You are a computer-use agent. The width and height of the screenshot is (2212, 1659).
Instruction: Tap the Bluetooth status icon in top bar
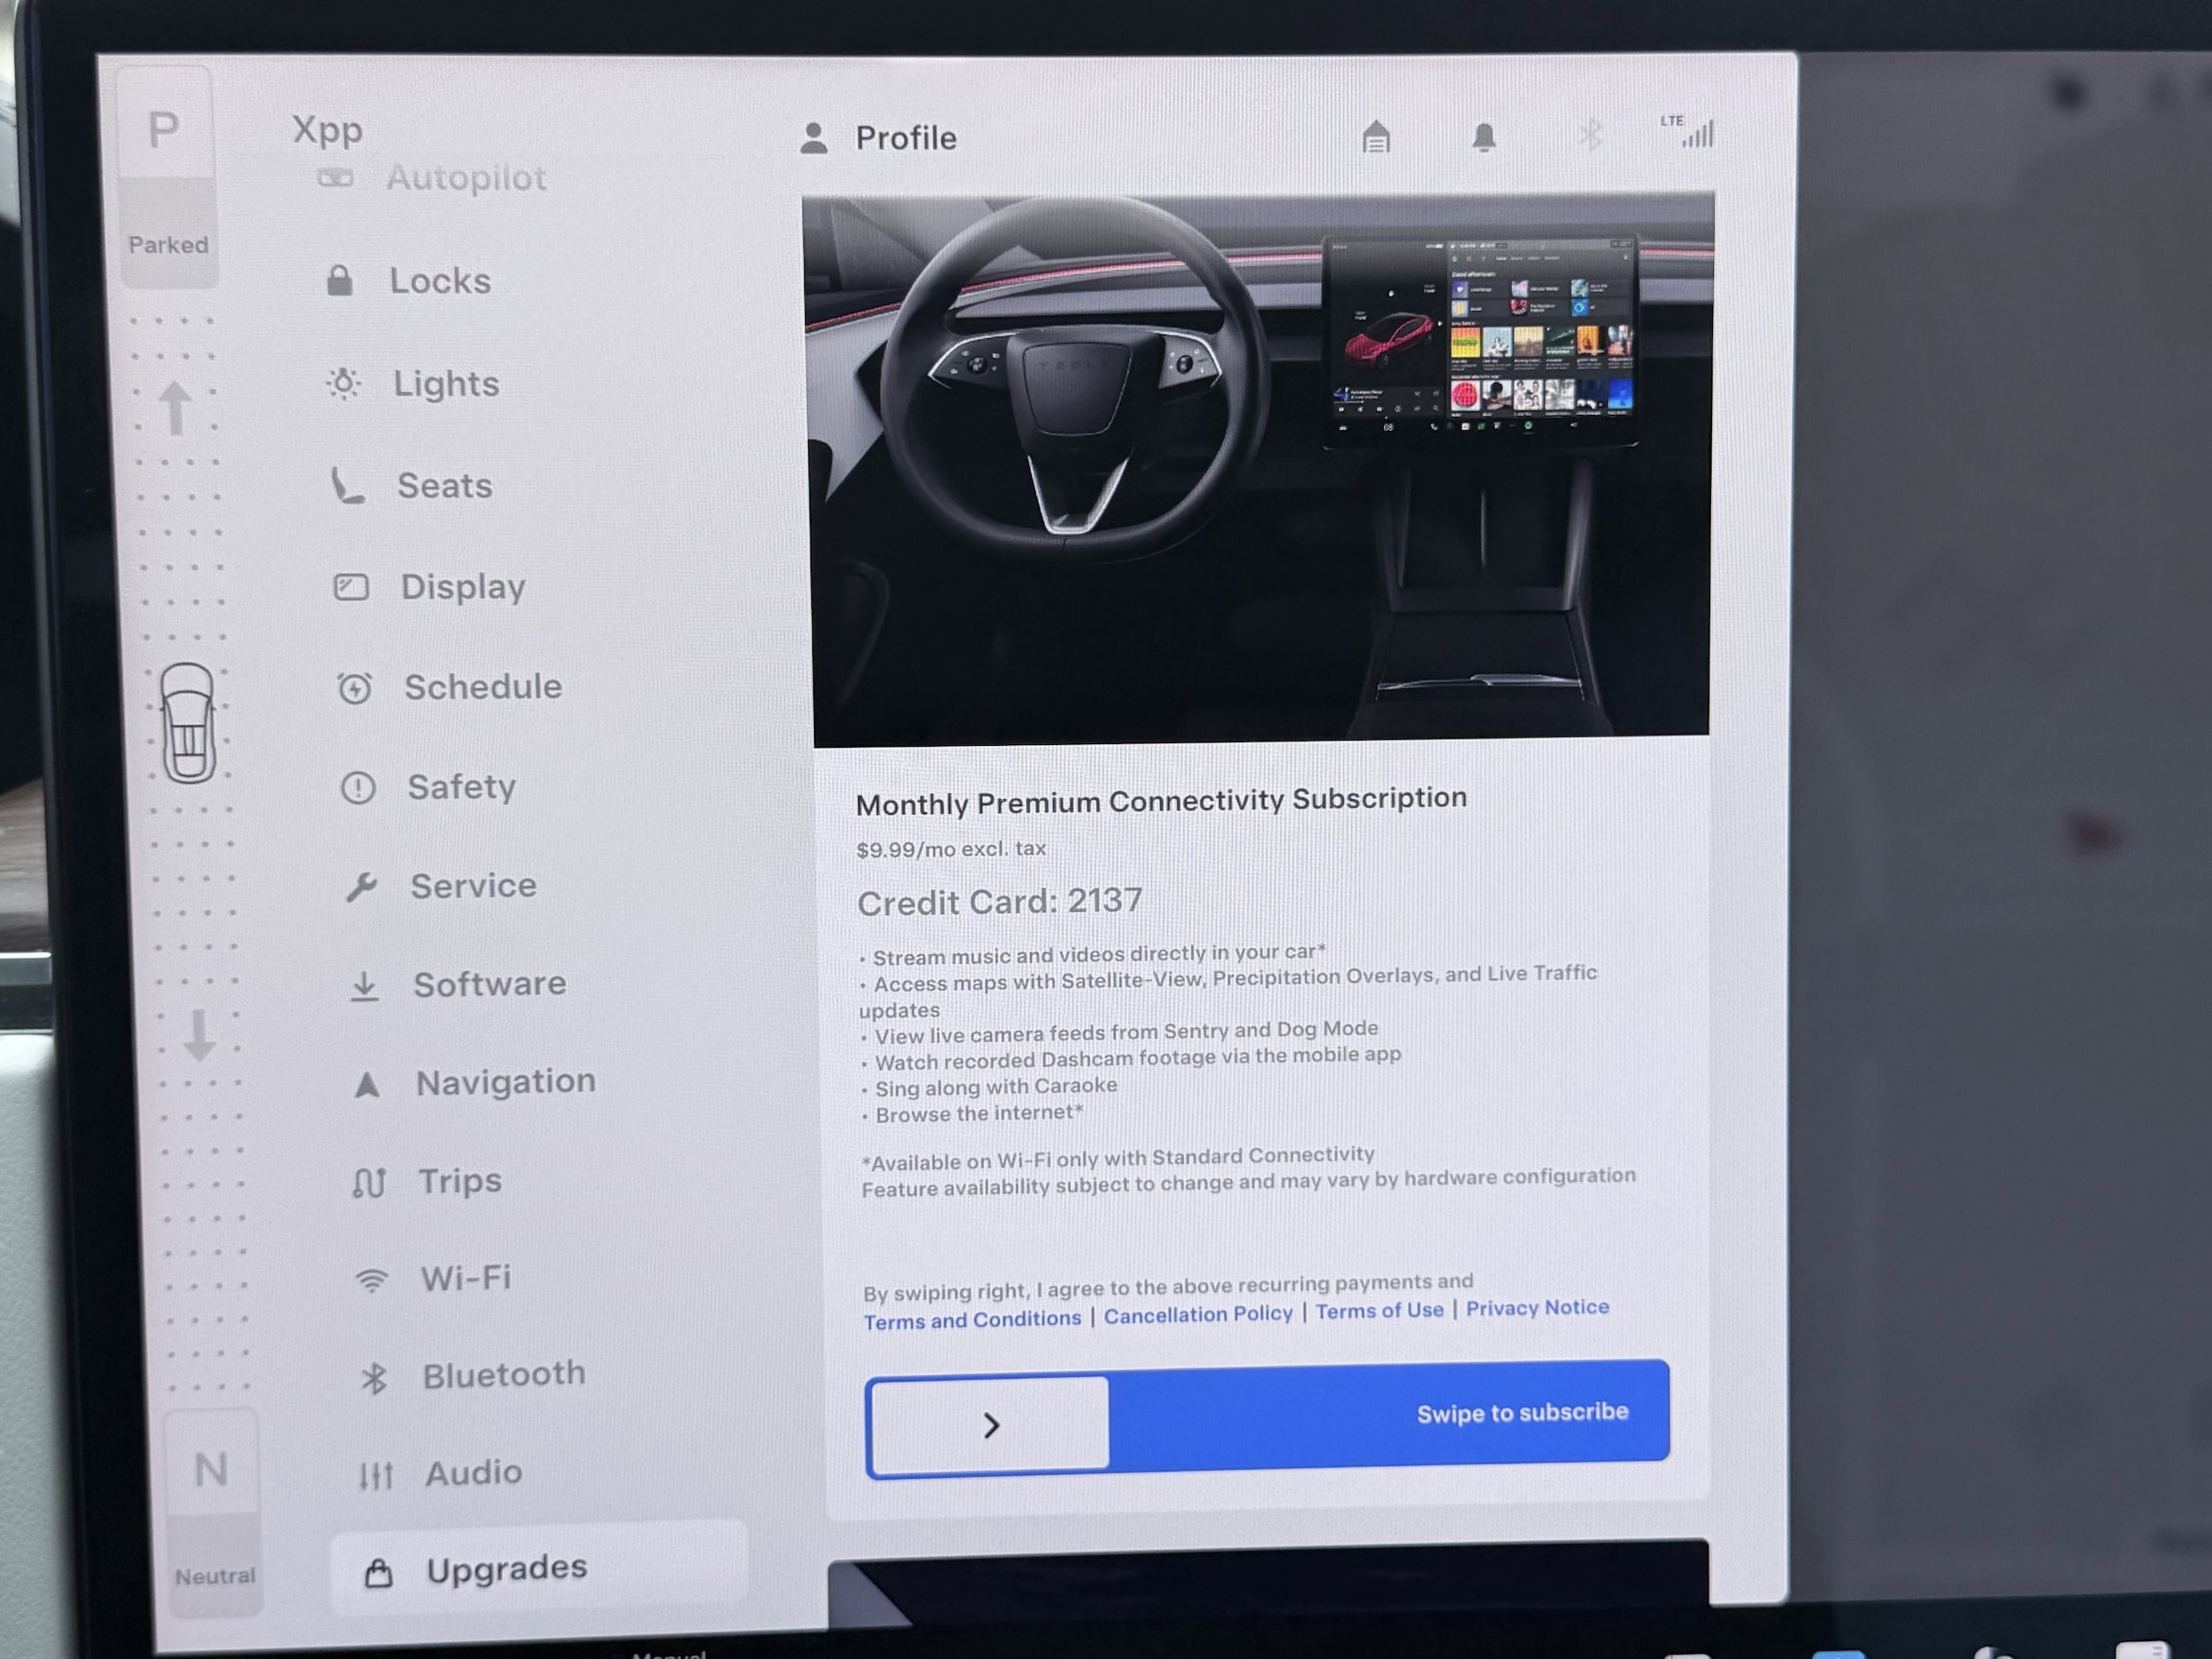point(1590,134)
